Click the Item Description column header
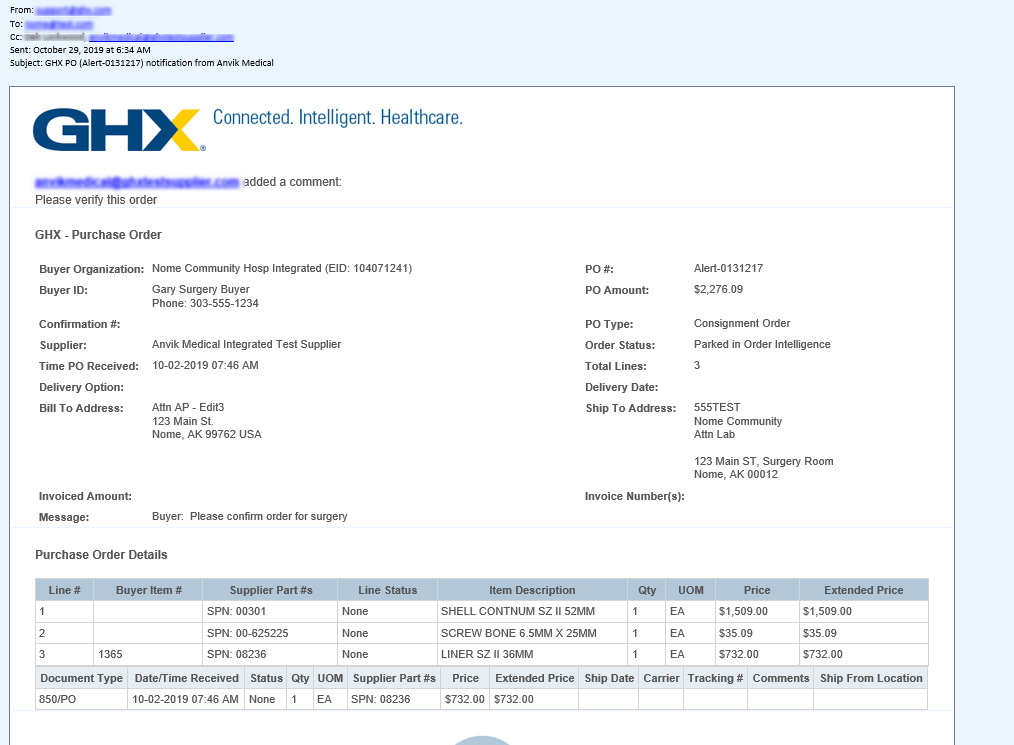Viewport: 1014px width, 745px height. (x=532, y=590)
